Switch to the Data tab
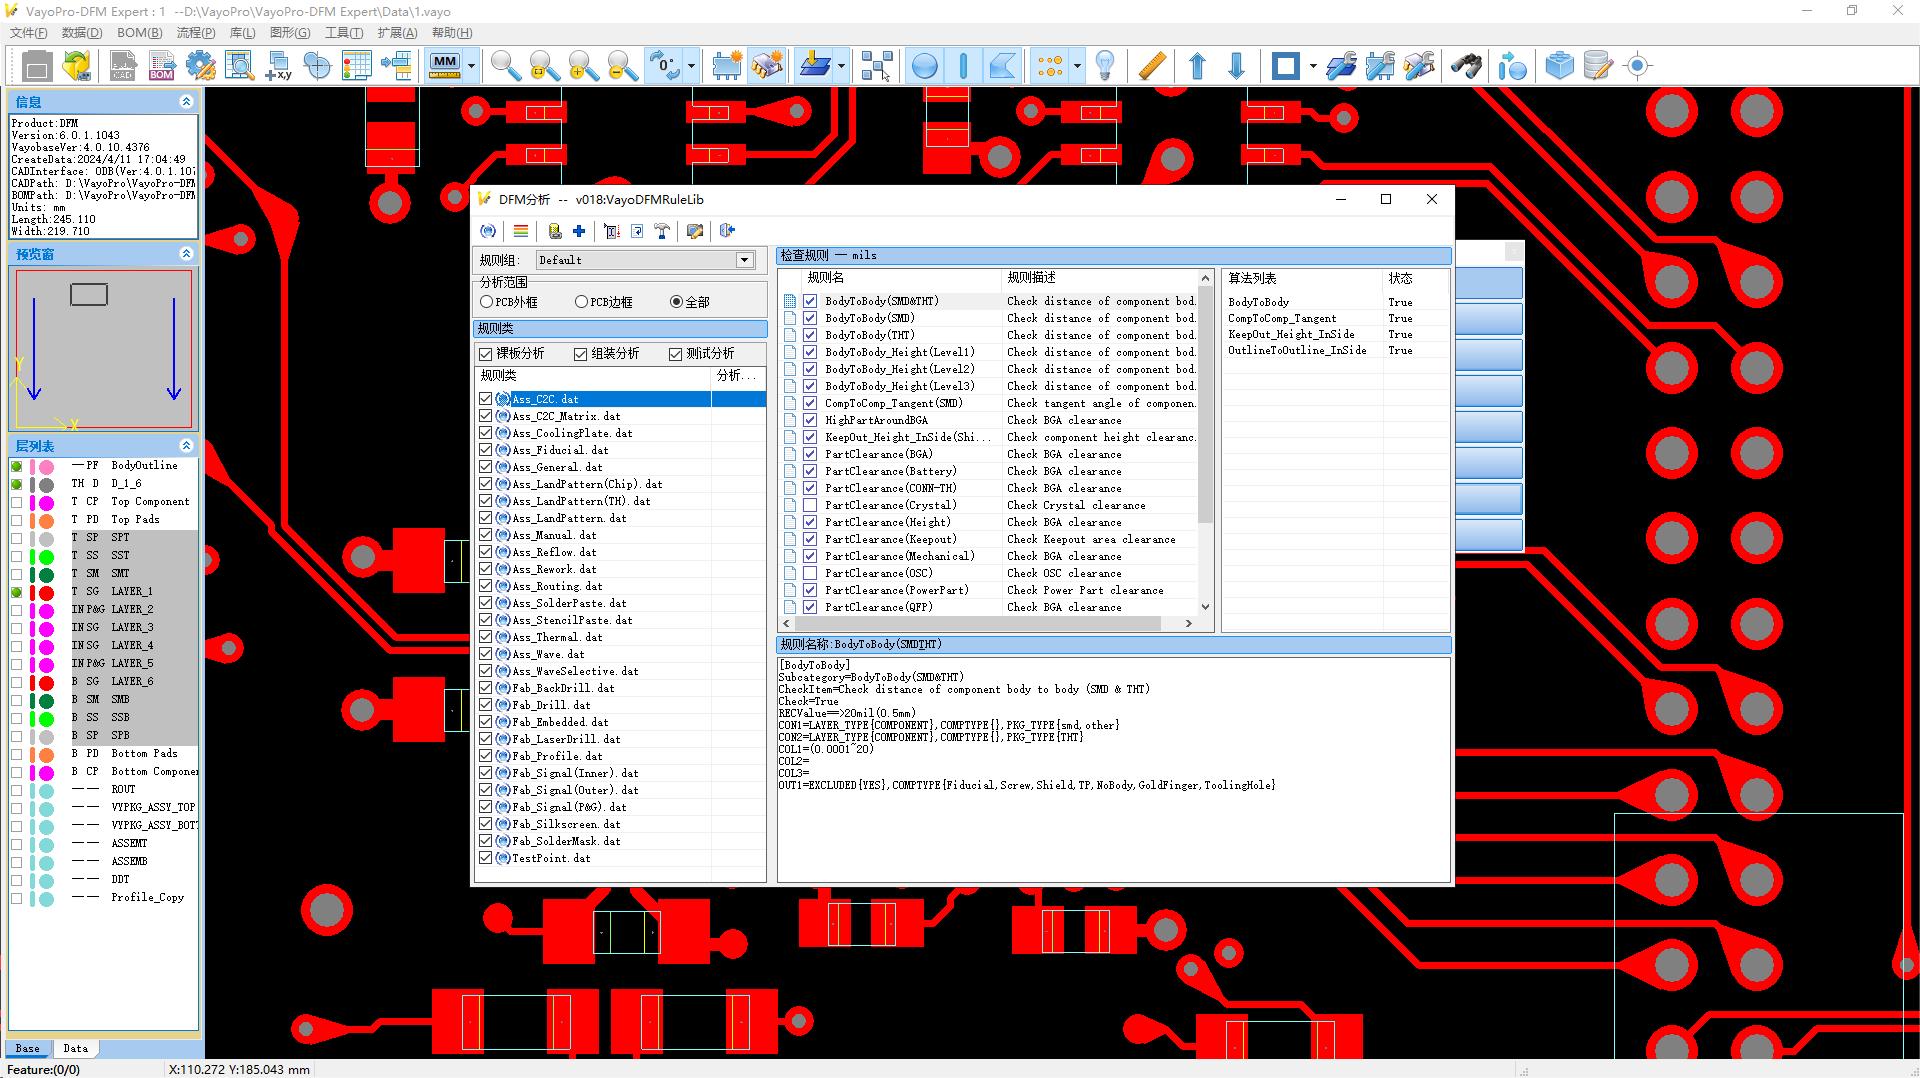Screen dimensions: 1920x1078 click(75, 1048)
